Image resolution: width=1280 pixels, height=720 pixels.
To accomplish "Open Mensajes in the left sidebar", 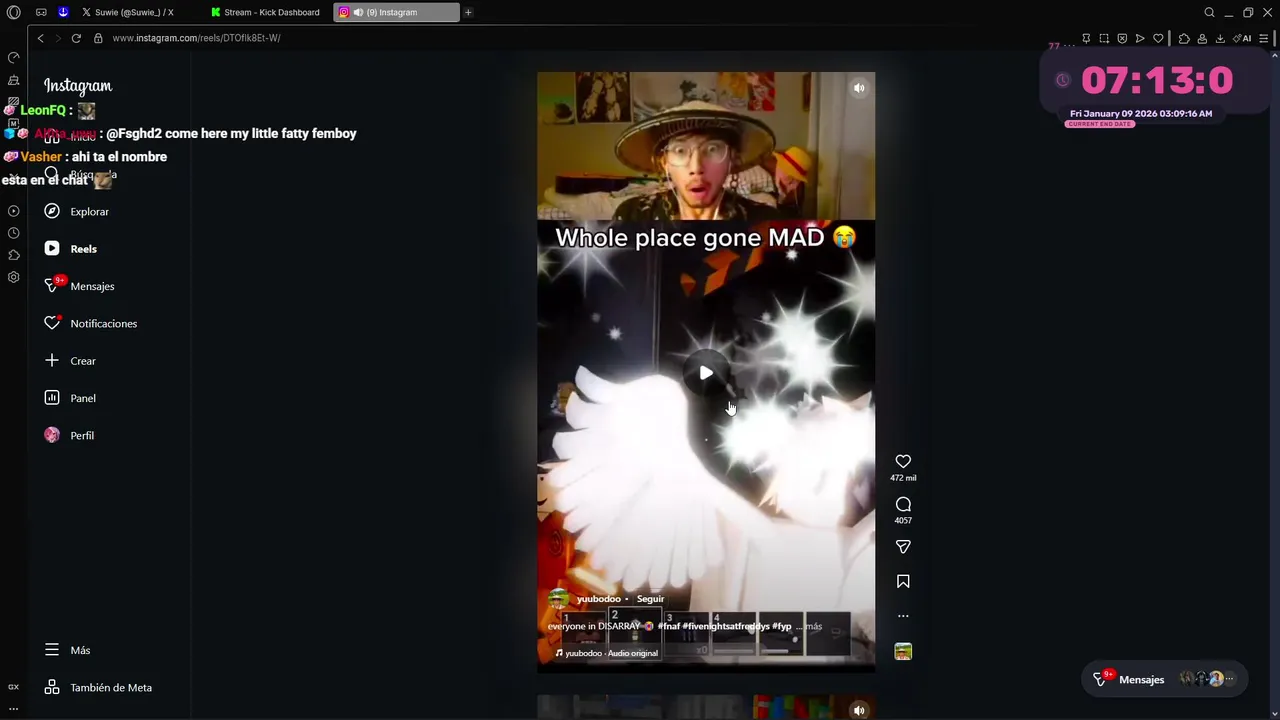I will (80, 286).
